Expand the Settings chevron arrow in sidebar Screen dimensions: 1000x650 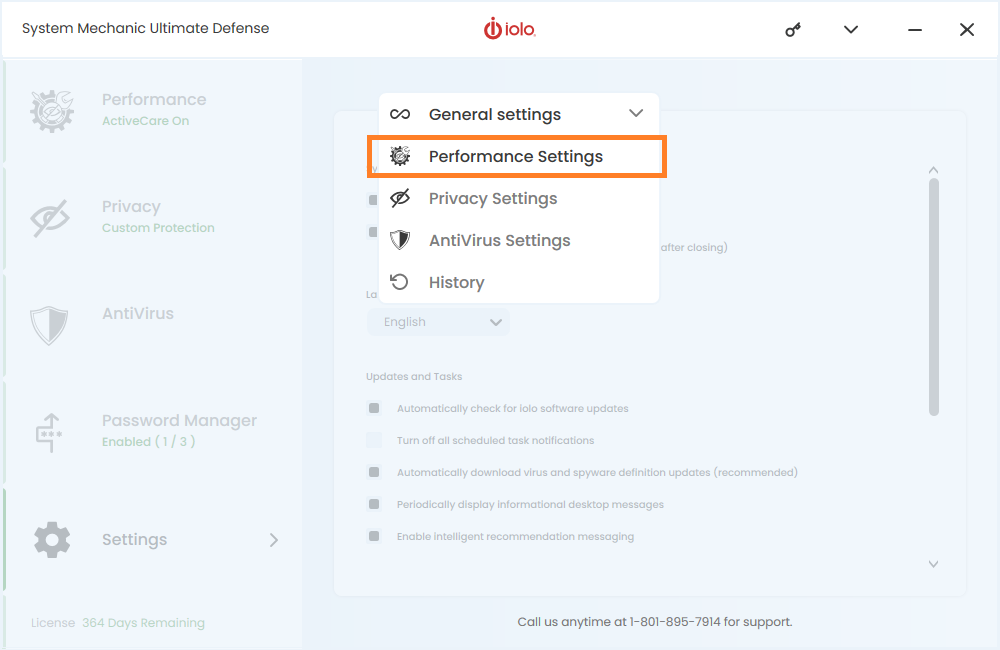274,540
